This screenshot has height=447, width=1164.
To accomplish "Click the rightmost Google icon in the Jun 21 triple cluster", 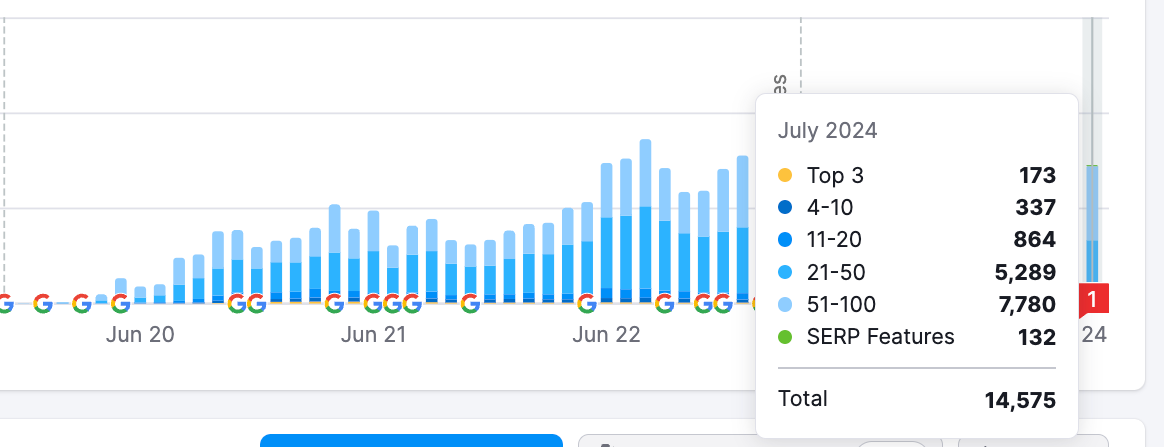I will pos(411,303).
